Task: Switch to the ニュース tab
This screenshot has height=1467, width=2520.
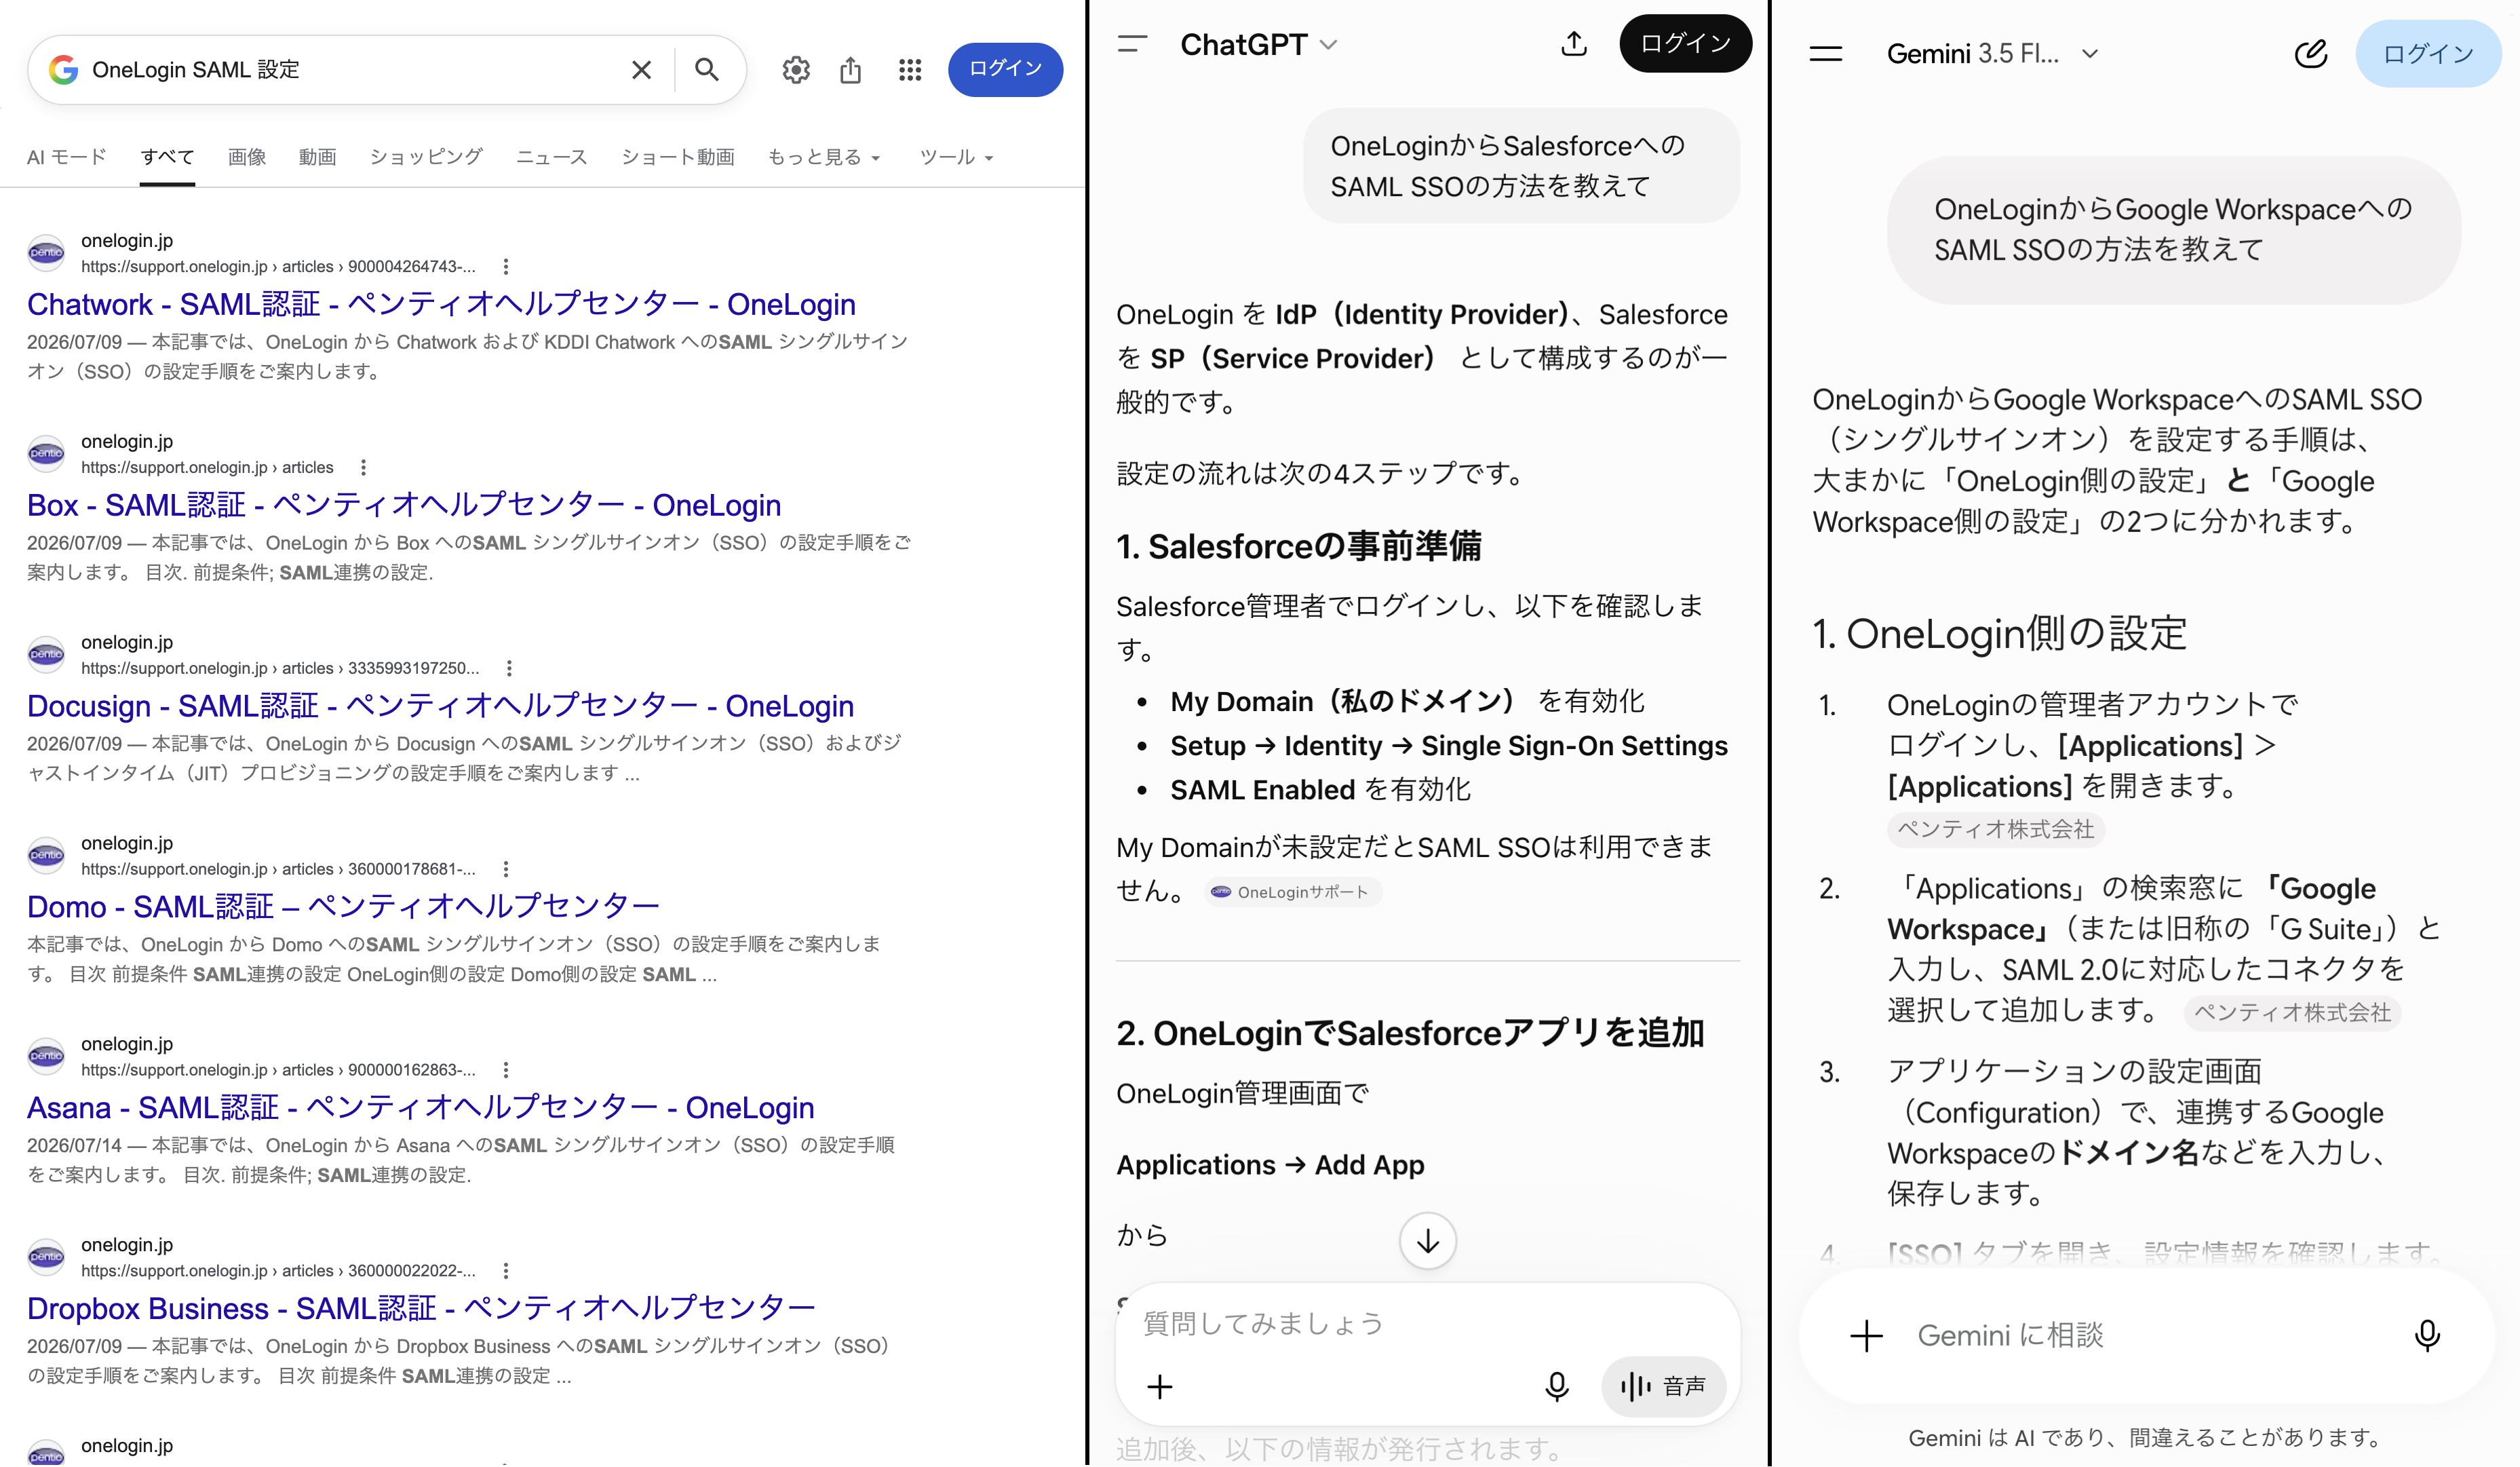Action: point(552,157)
